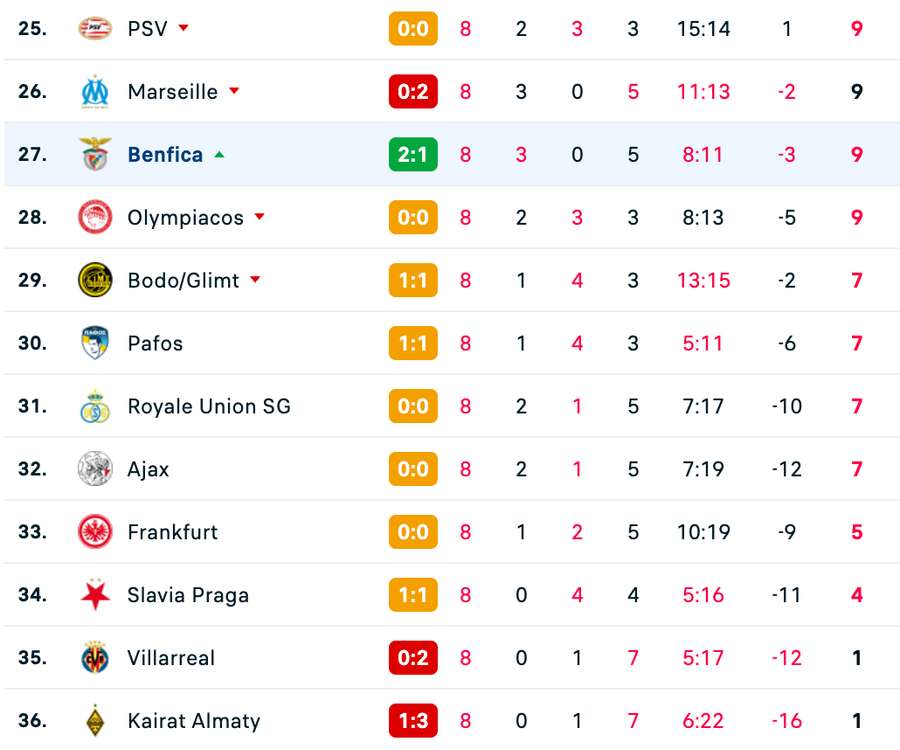
Task: Click the Bodo/Glimt club crest
Action: click(97, 280)
